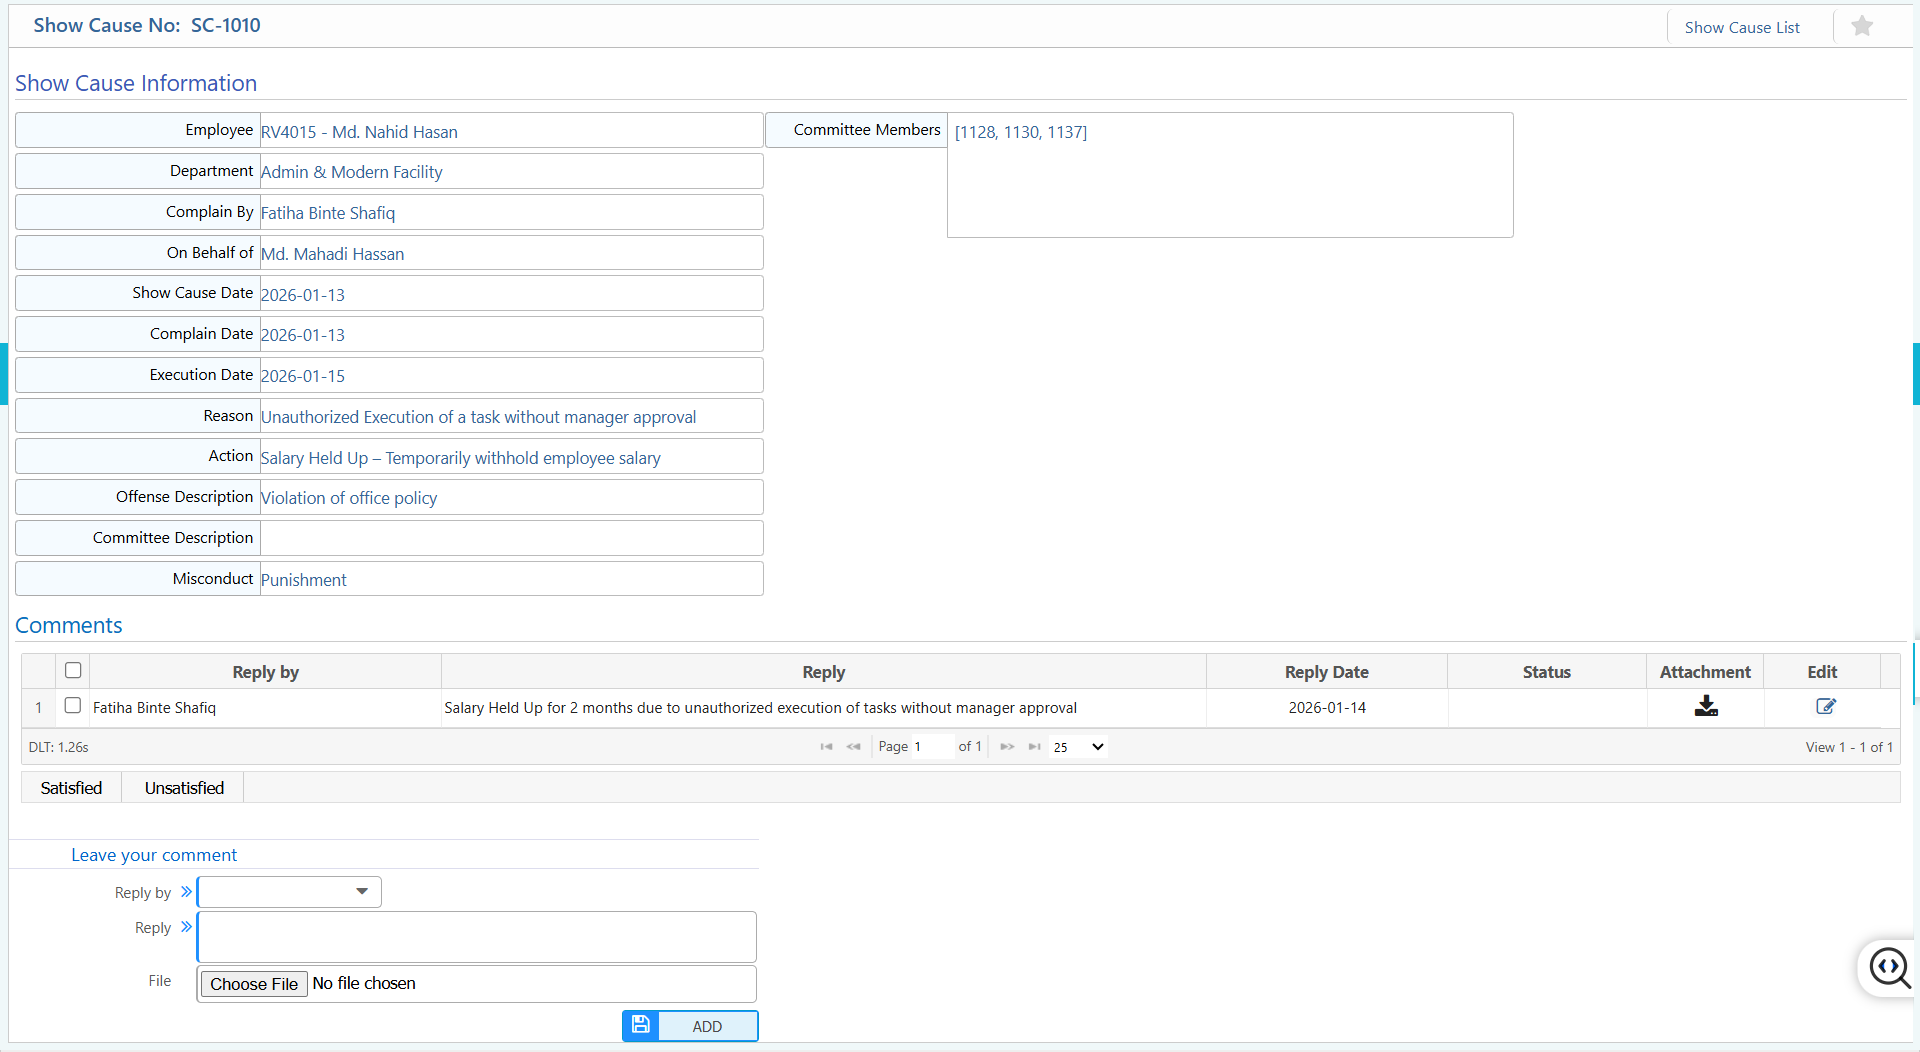Viewport: 1920px width, 1052px height.
Task: Jump to last page of comments
Action: [x=1035, y=746]
